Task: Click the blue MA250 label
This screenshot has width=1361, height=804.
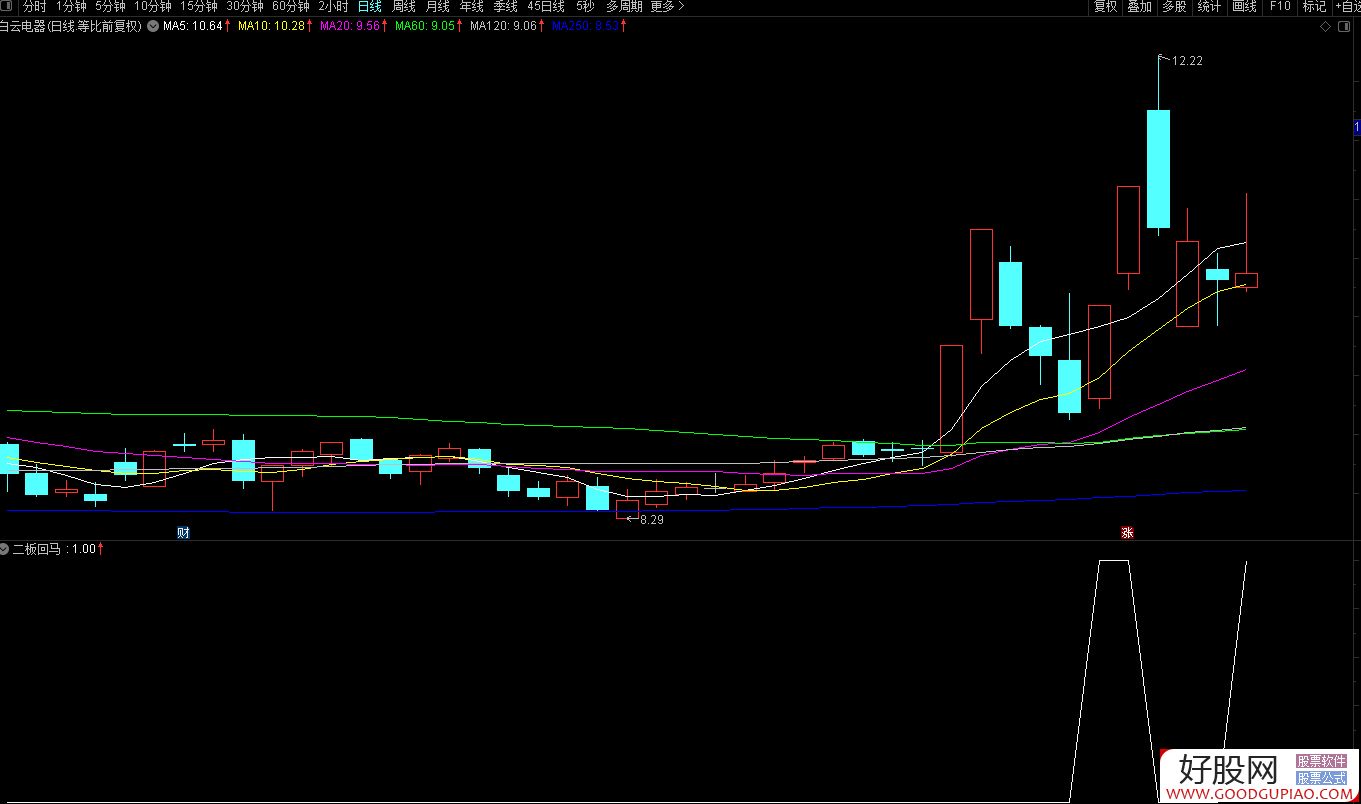Action: [585, 26]
